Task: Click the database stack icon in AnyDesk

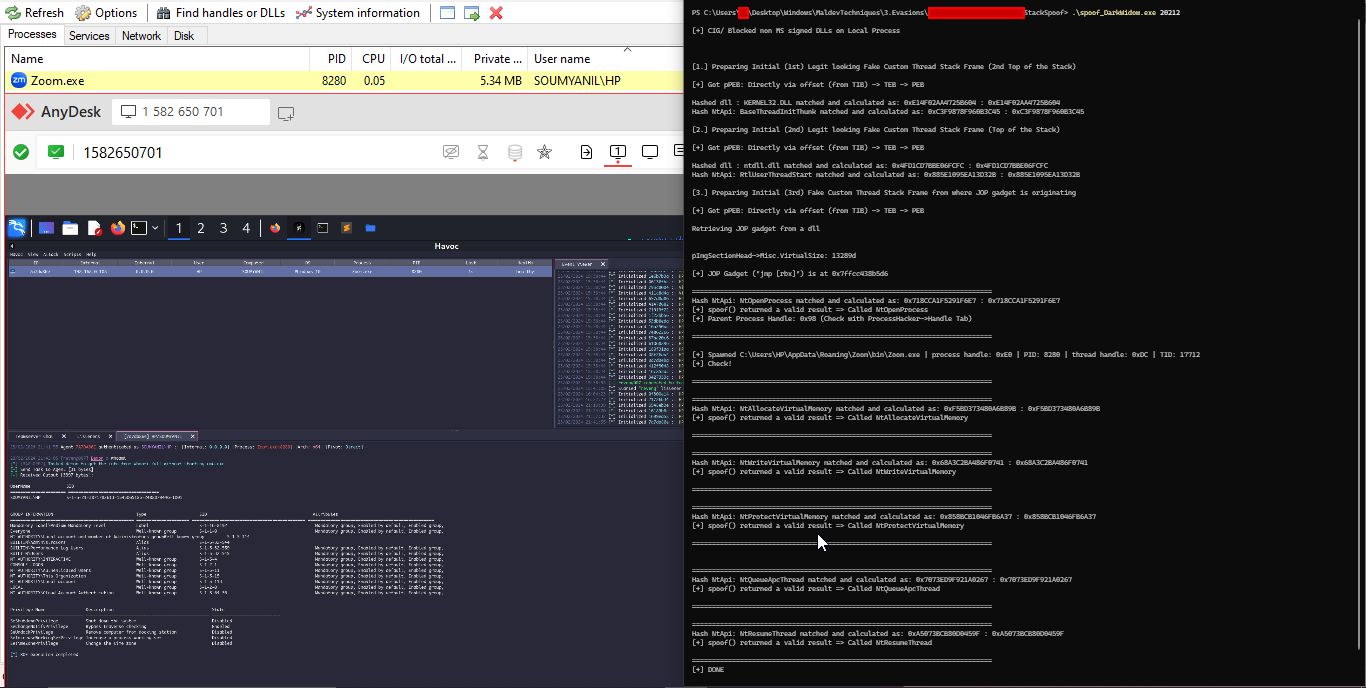Action: [x=514, y=153]
